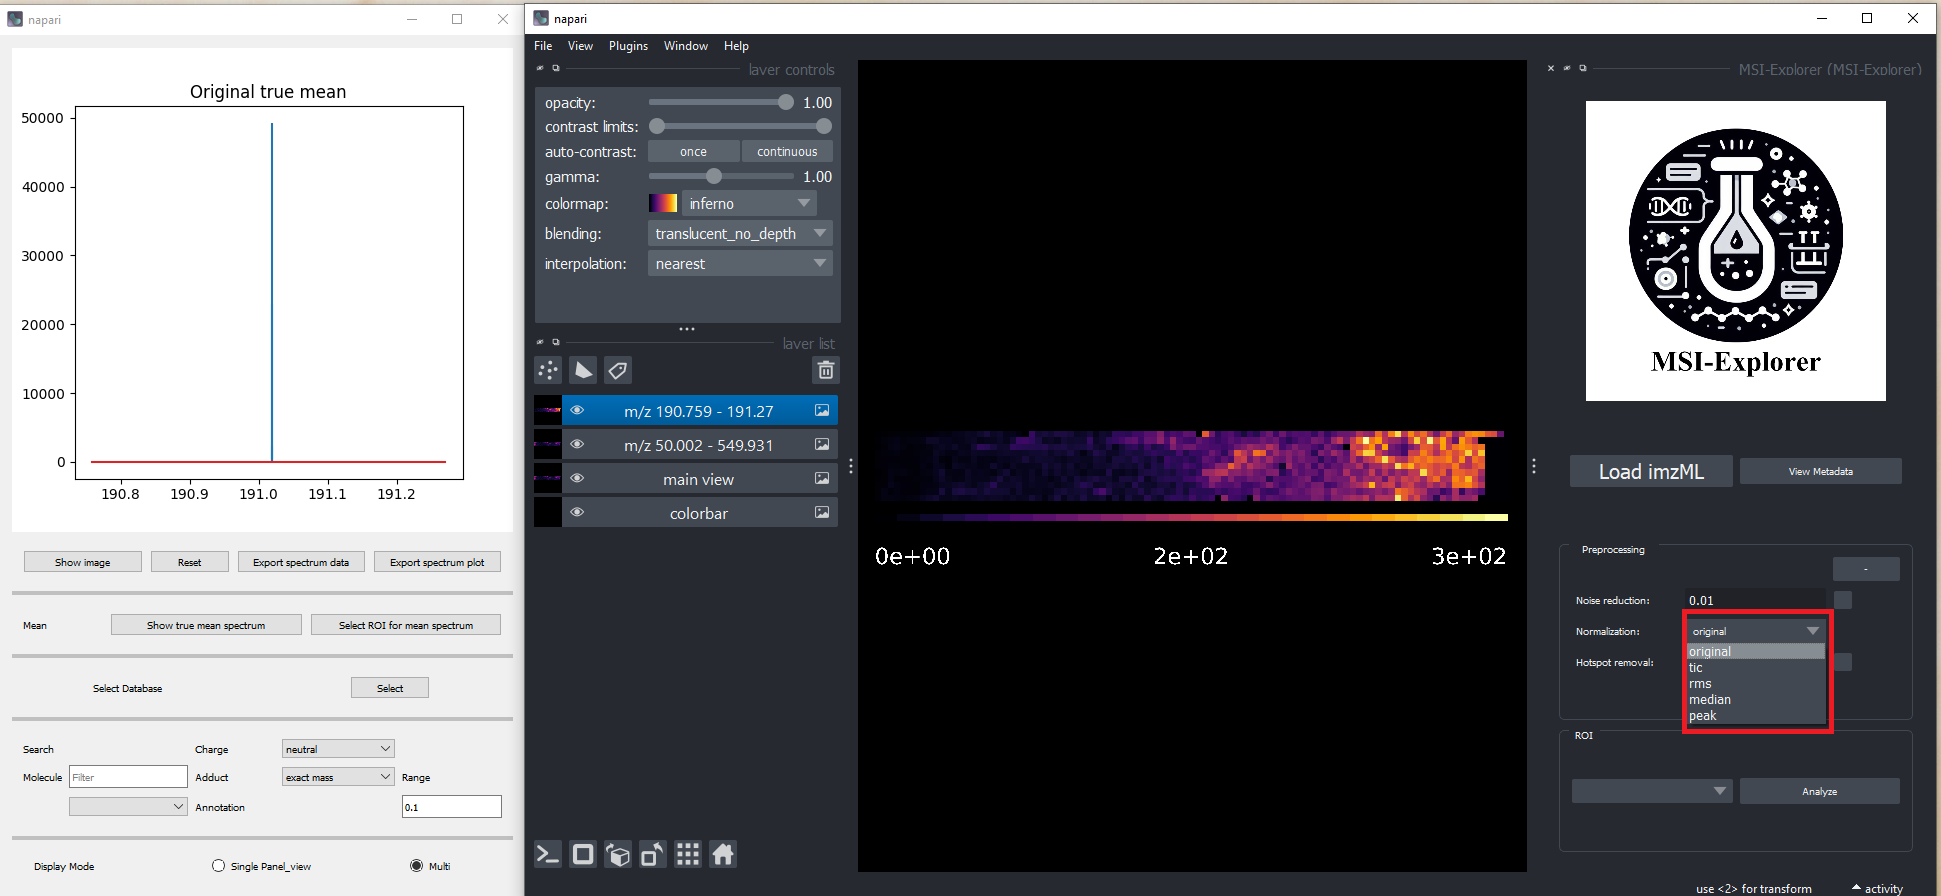Toggle 2D/3D view button
Viewport: 1941px width, 896px height.
[x=583, y=854]
